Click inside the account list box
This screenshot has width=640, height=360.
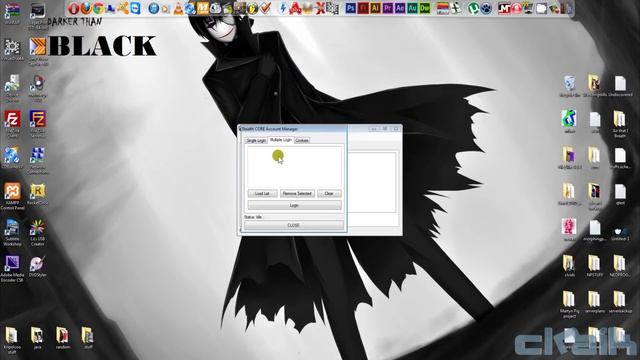pyautogui.click(x=294, y=167)
